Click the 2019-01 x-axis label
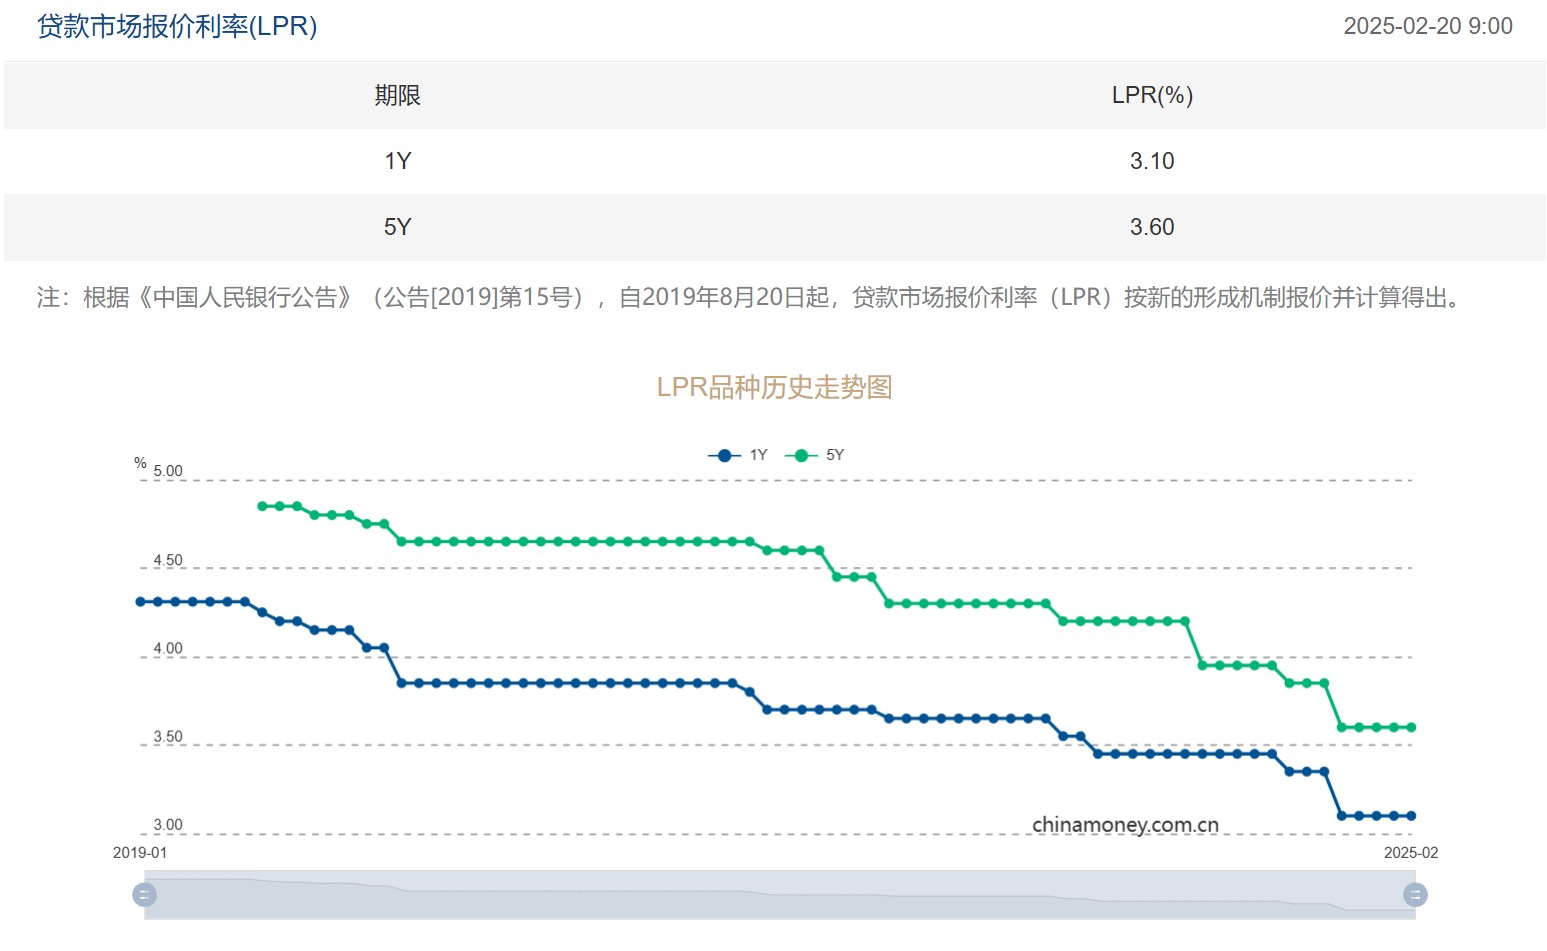The image size is (1547, 951). pos(140,853)
